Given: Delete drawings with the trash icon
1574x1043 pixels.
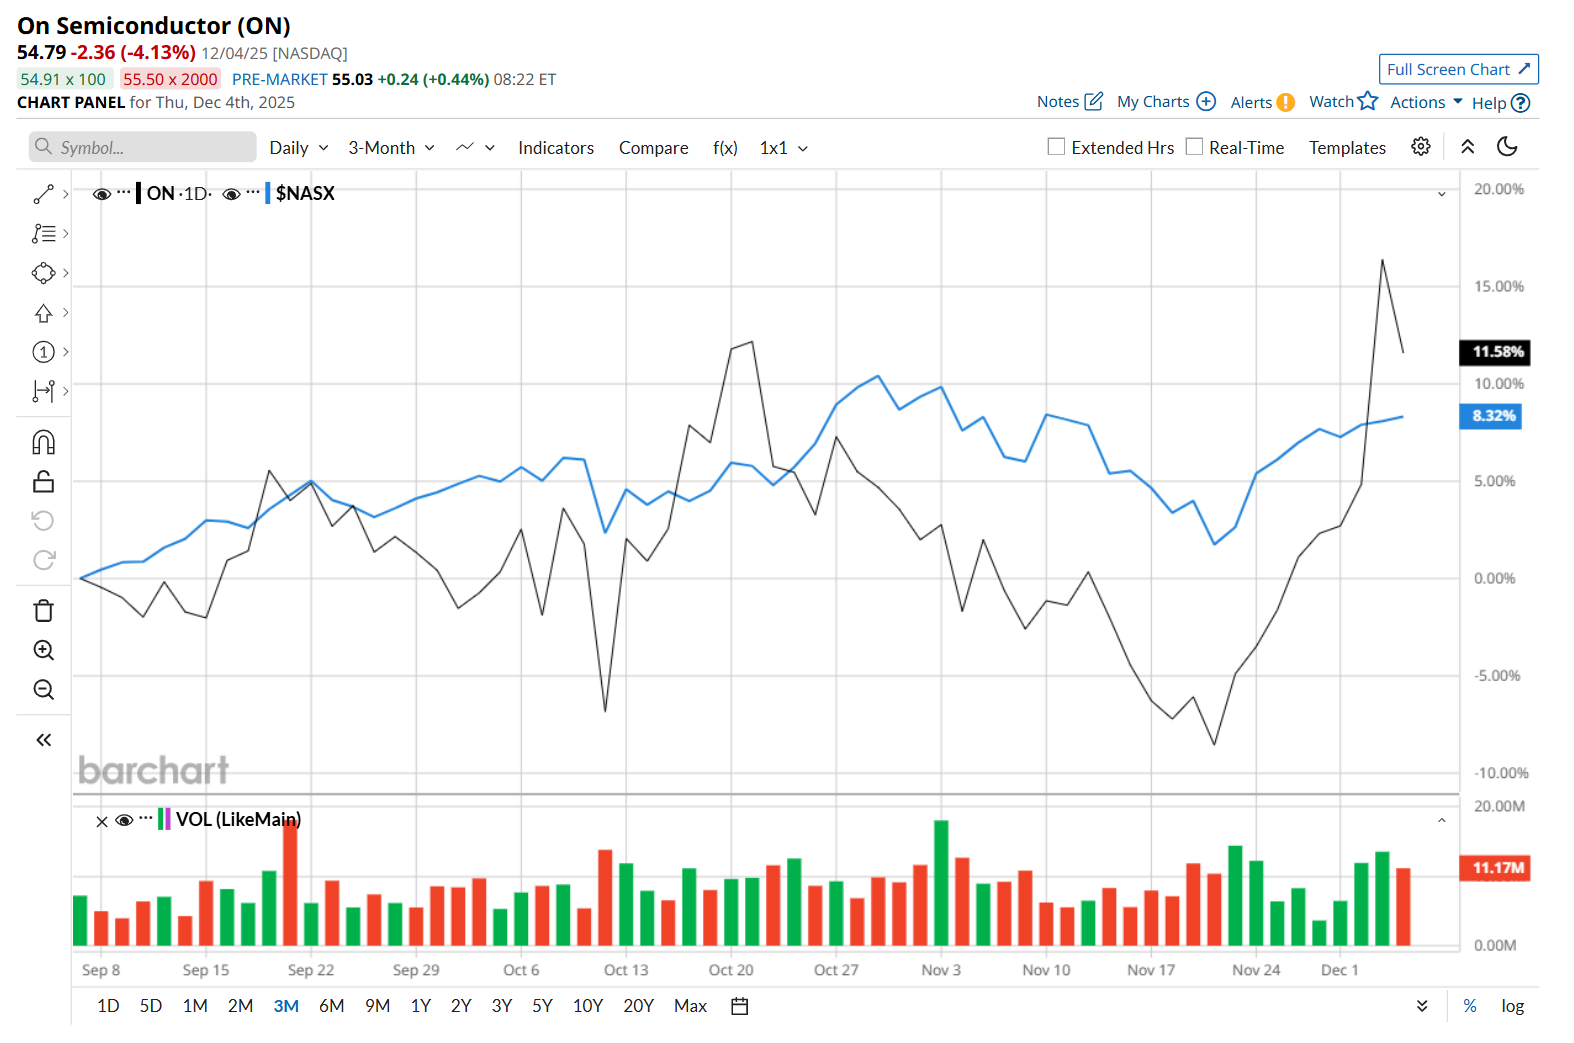Looking at the screenshot, I should 43,611.
